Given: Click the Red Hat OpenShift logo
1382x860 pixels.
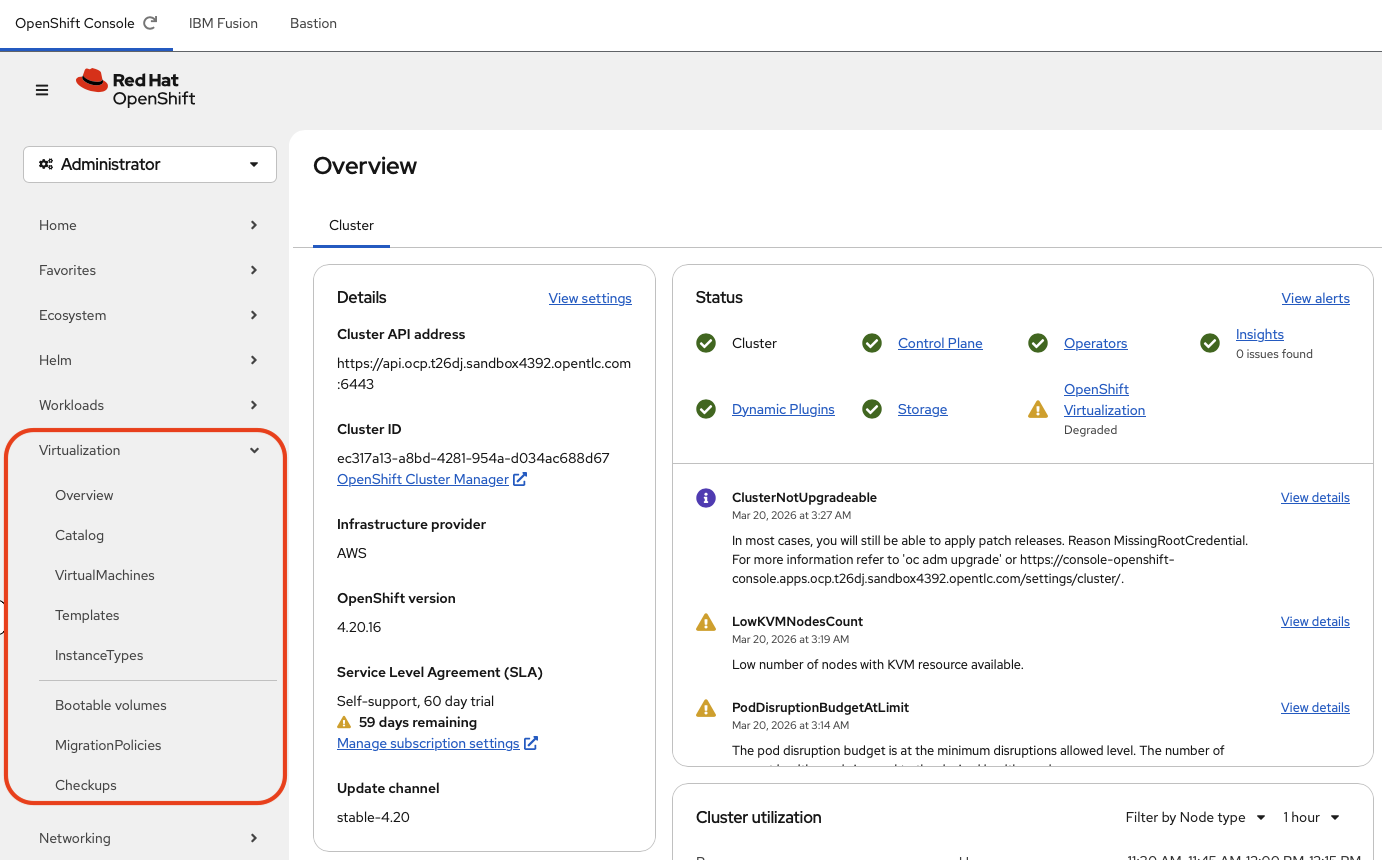Looking at the screenshot, I should coord(136,88).
